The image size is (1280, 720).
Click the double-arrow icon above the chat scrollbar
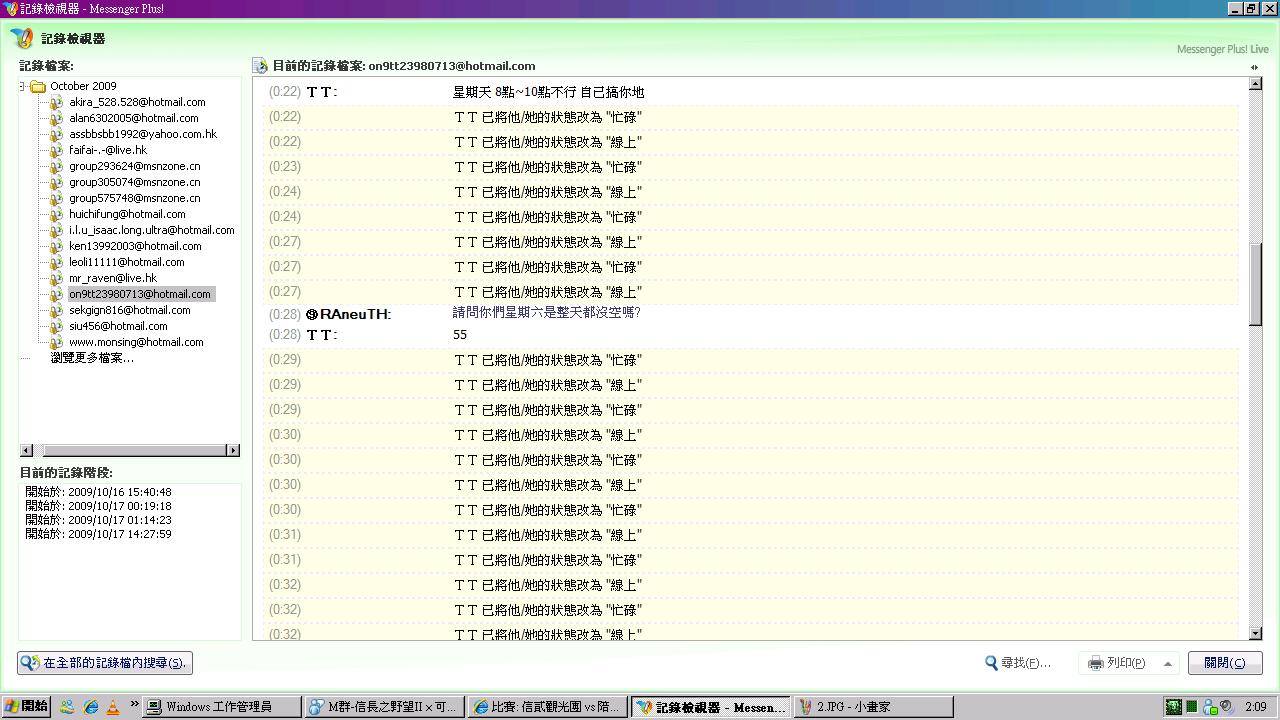click(1254, 67)
